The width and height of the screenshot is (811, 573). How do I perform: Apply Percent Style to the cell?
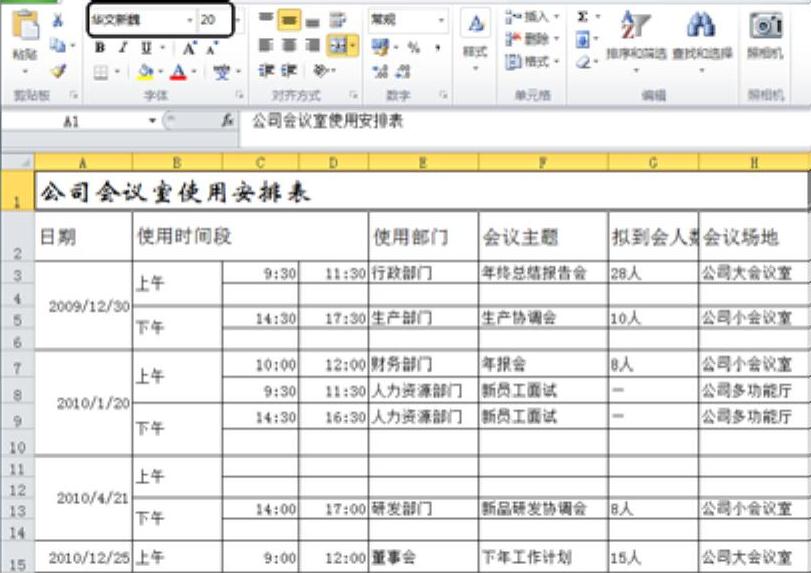[x=413, y=48]
